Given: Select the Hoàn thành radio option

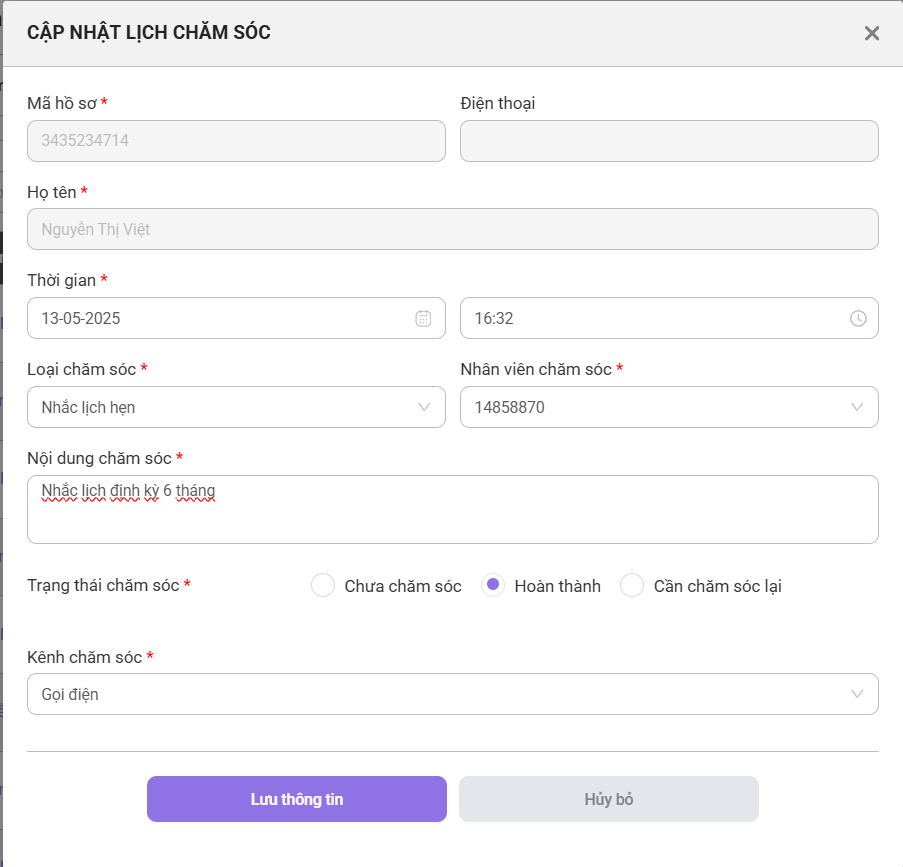Looking at the screenshot, I should point(493,585).
